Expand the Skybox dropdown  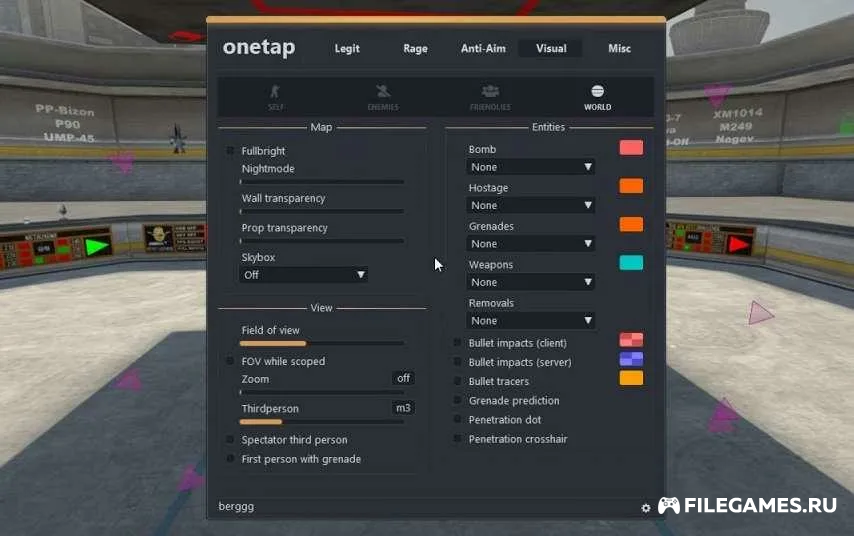[x=304, y=274]
